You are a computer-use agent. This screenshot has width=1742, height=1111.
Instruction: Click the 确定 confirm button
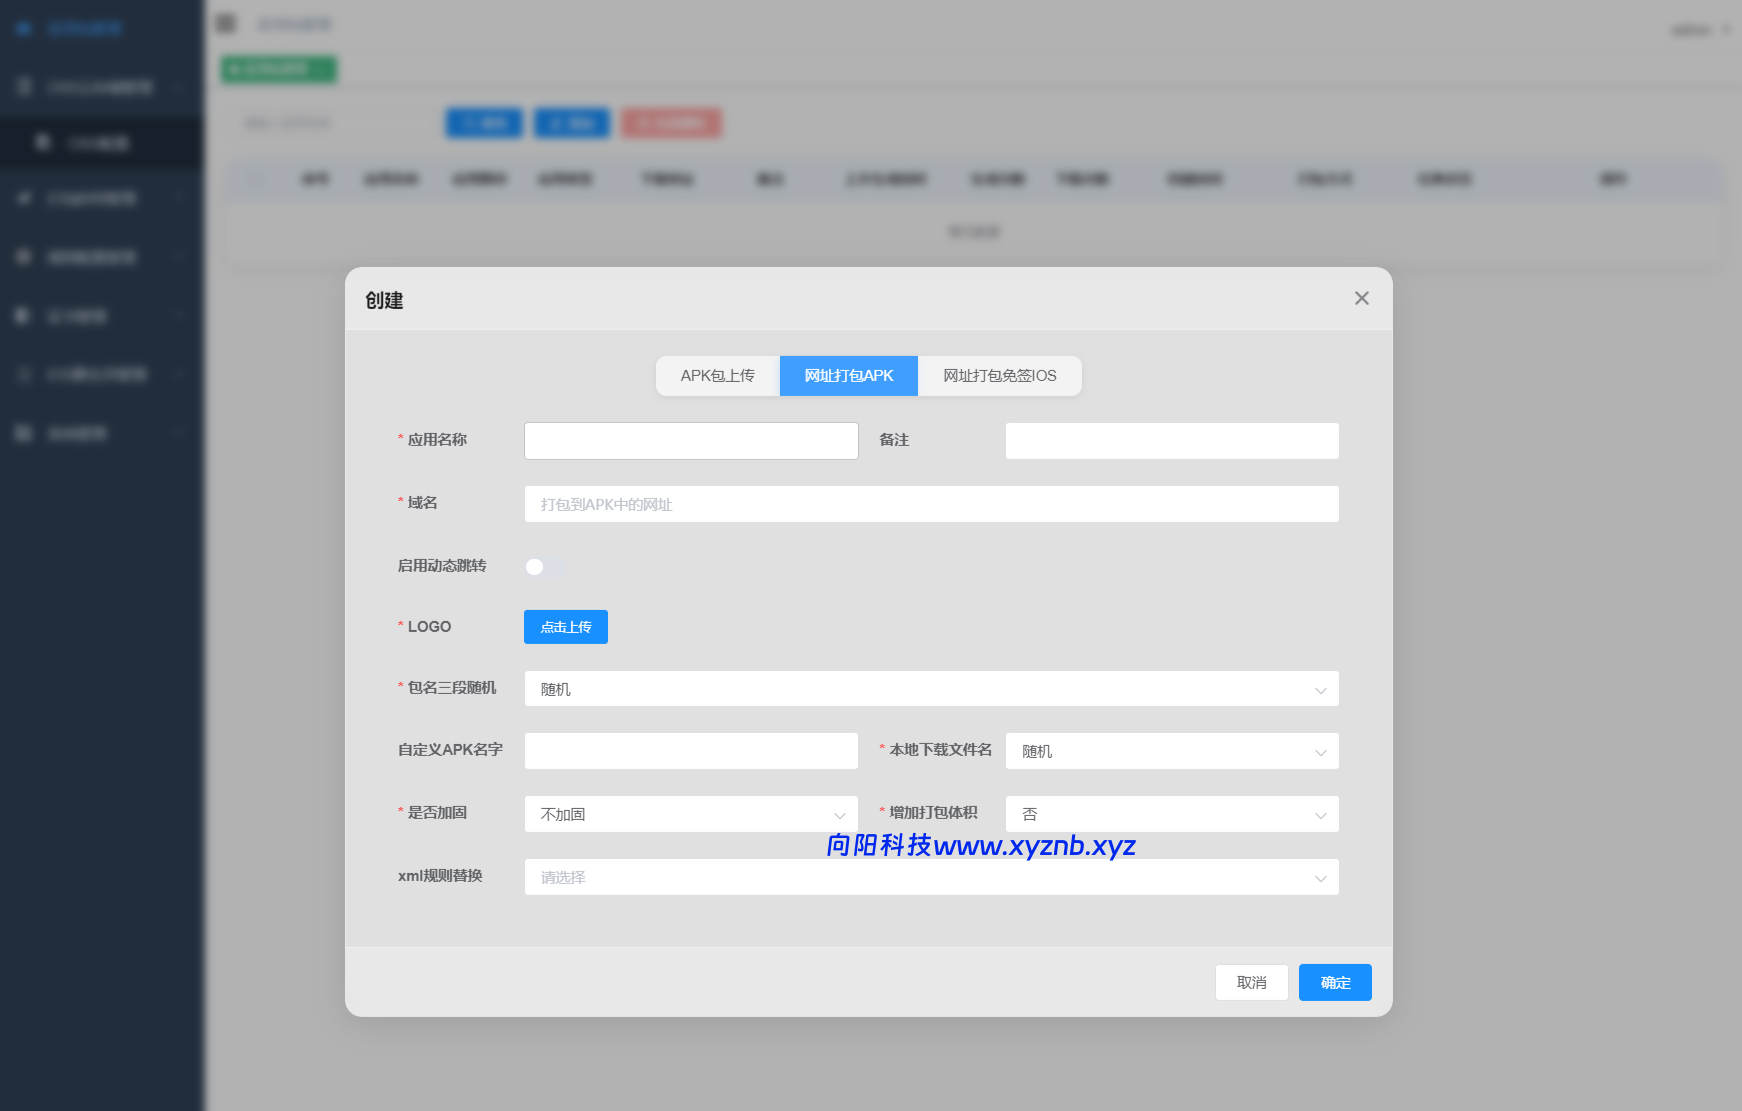1334,982
